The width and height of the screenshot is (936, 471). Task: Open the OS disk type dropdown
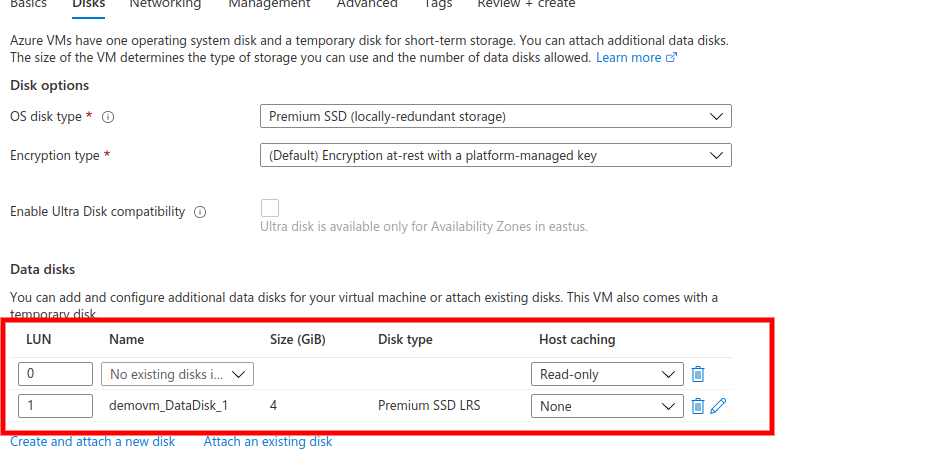tap(495, 116)
